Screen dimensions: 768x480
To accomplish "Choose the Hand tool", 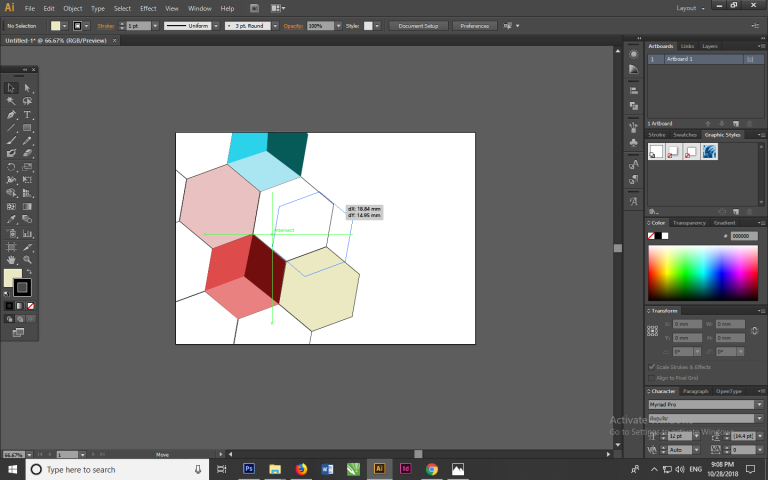I will (x=11, y=259).
